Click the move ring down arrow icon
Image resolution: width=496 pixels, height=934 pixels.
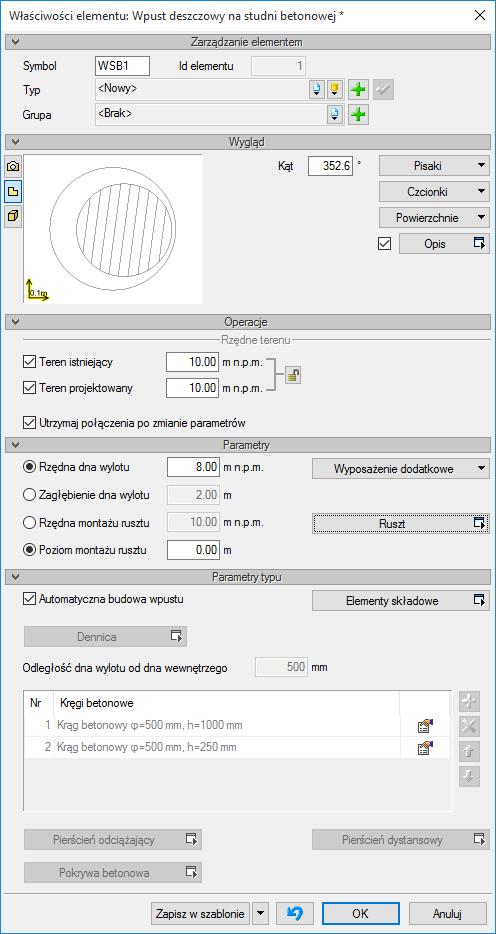pyautogui.click(x=470, y=777)
